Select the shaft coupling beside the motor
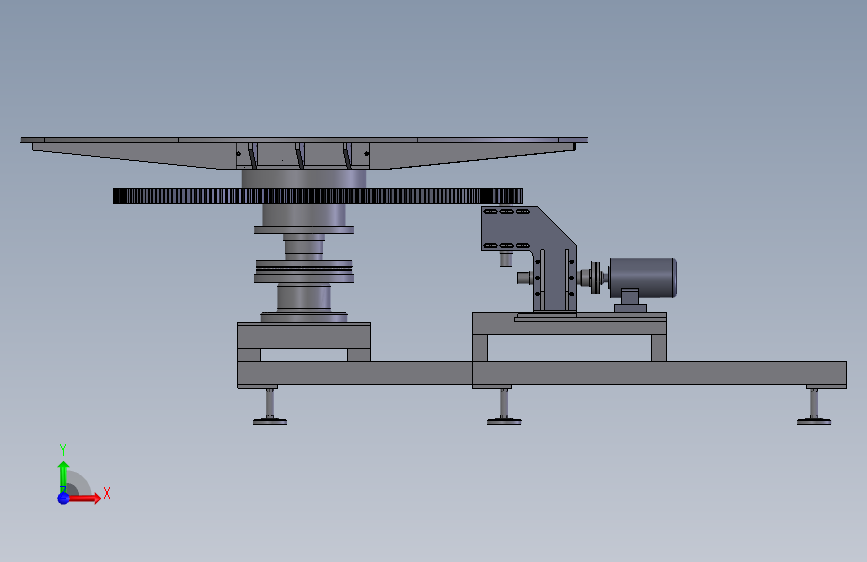This screenshot has width=867, height=562. (x=596, y=278)
